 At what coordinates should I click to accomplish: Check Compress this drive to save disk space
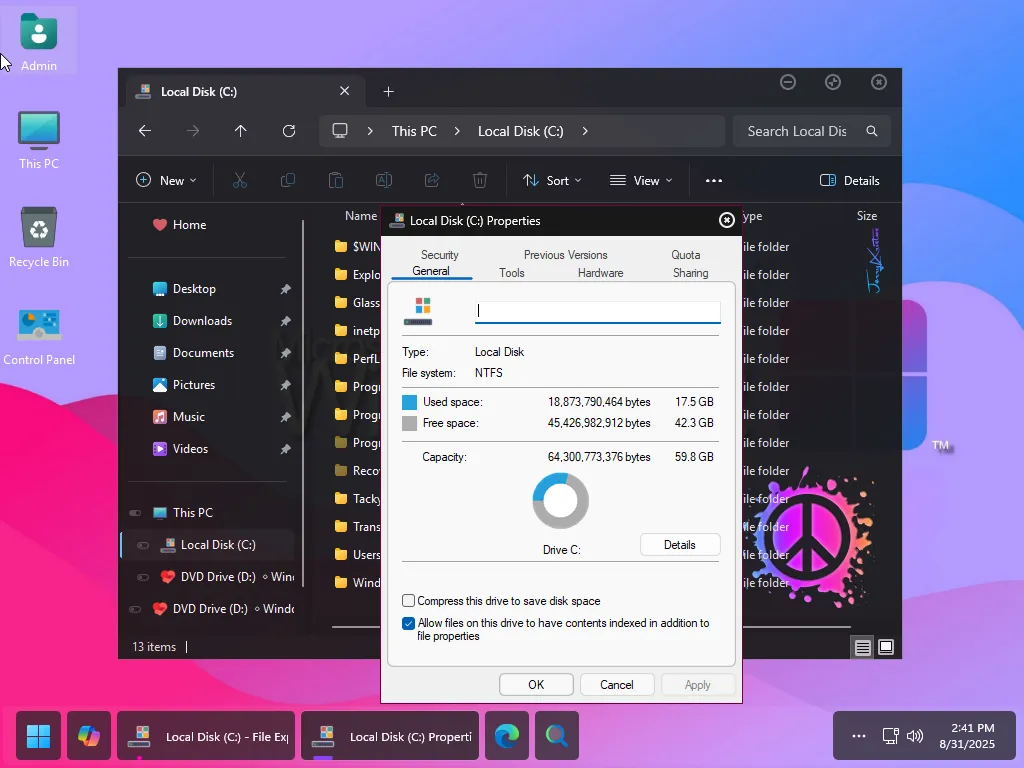(409, 601)
